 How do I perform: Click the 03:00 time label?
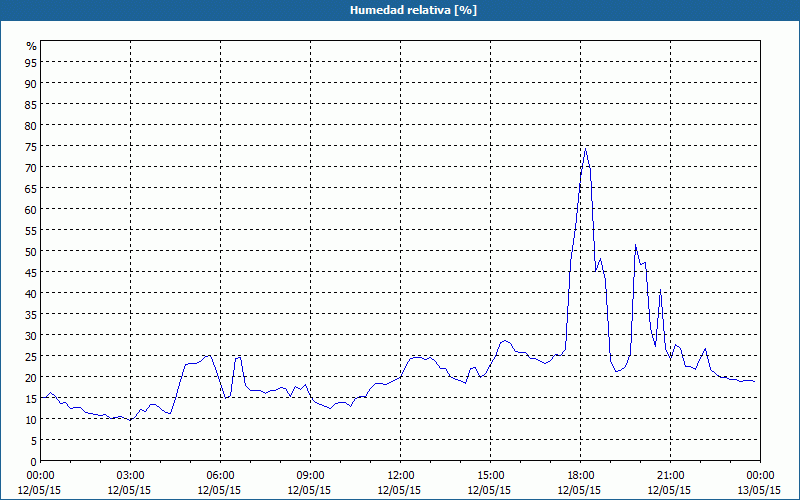coord(131,476)
